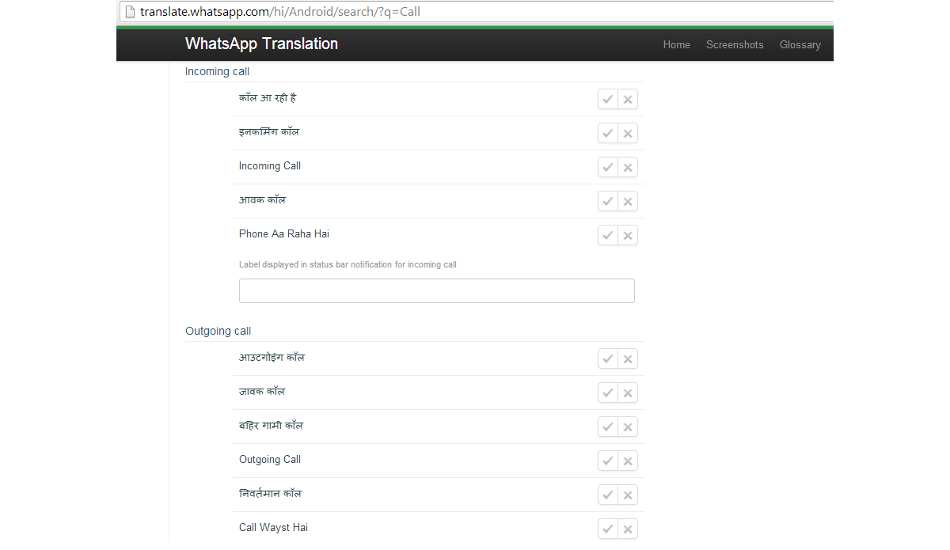Approve the 'Incoming Call' translation checkmark
Viewport: 950px width, 550px height.
[x=608, y=167]
